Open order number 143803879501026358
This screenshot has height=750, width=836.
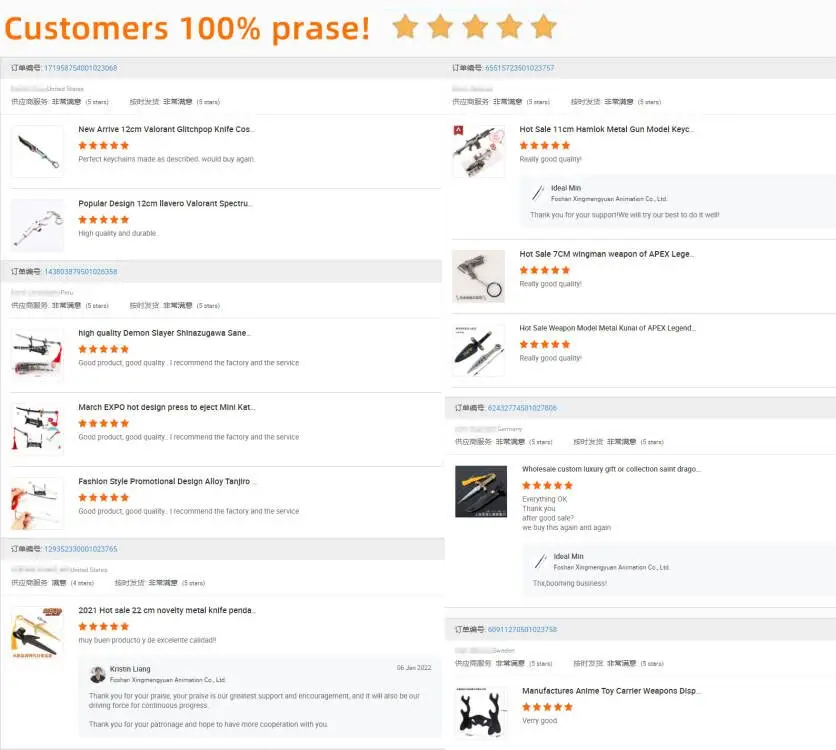[81, 272]
